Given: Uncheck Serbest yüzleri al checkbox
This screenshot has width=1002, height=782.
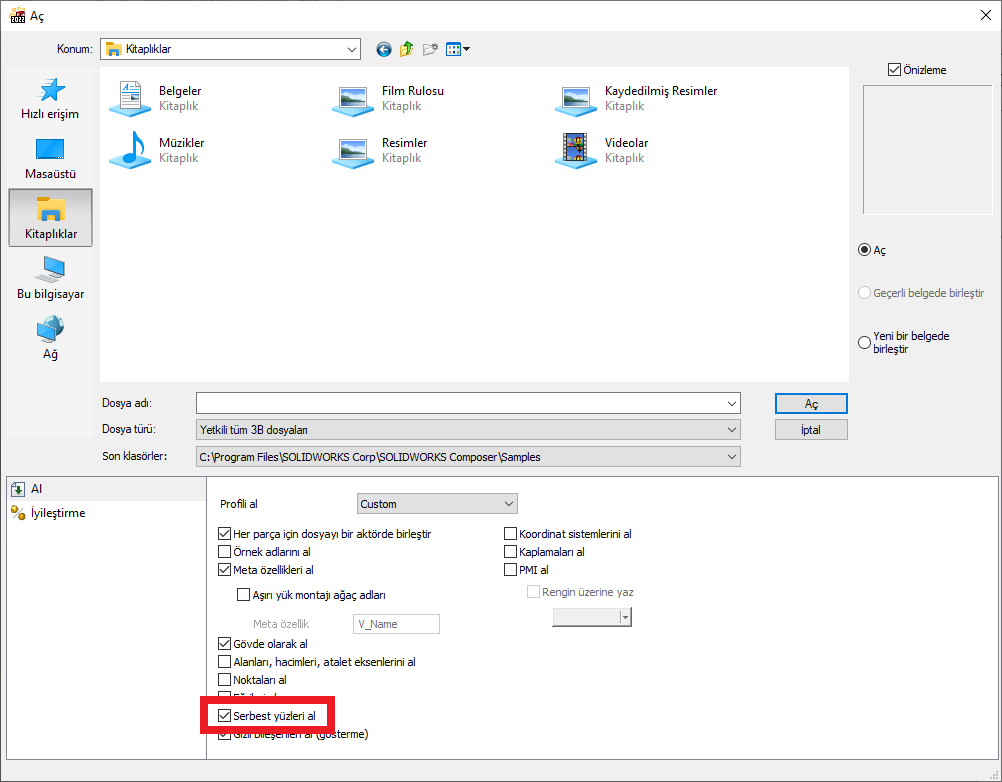Looking at the screenshot, I should click(225, 716).
